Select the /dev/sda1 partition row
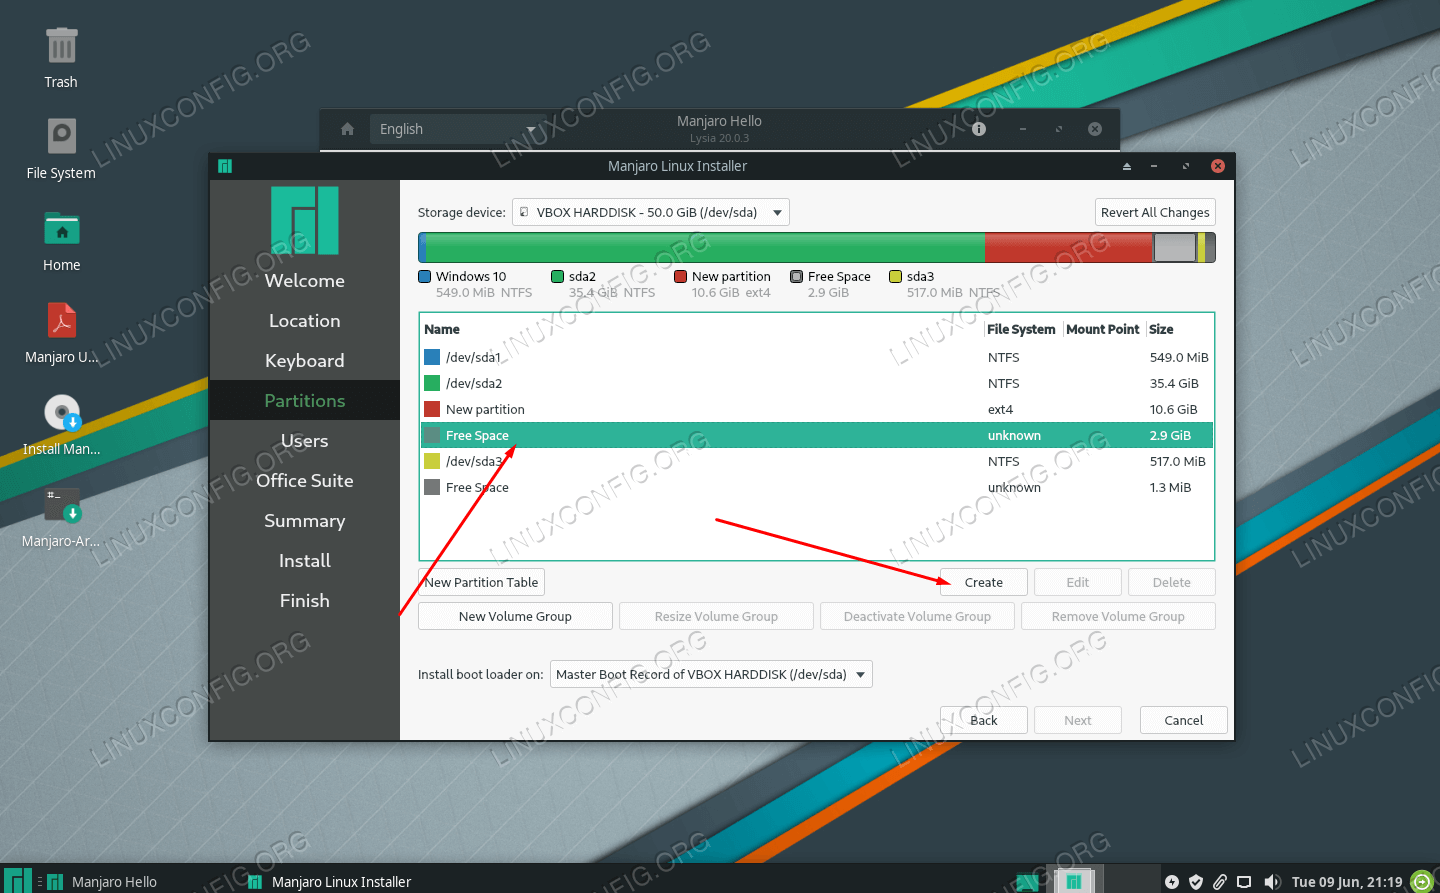Screen dimensions: 1440x893 coord(816,357)
